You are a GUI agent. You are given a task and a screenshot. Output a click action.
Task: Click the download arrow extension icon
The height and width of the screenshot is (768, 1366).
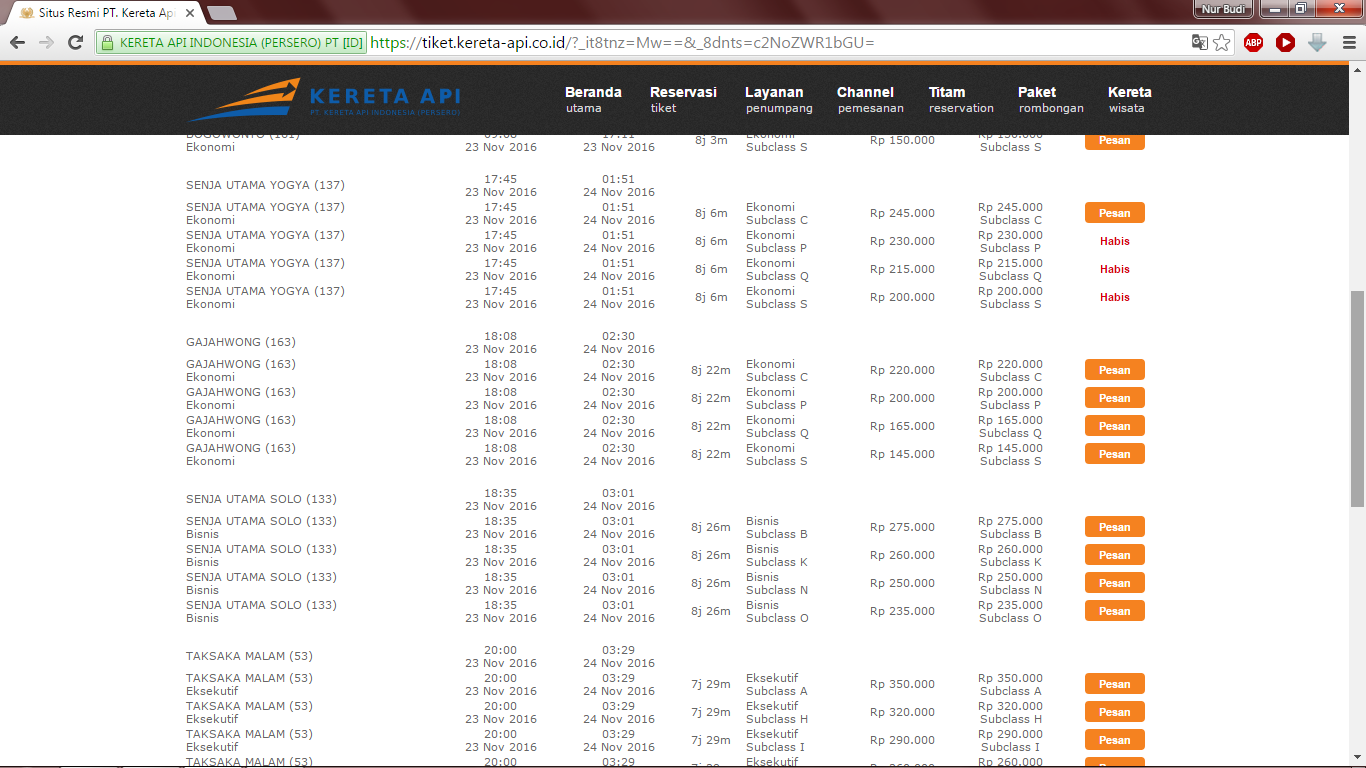point(1317,42)
